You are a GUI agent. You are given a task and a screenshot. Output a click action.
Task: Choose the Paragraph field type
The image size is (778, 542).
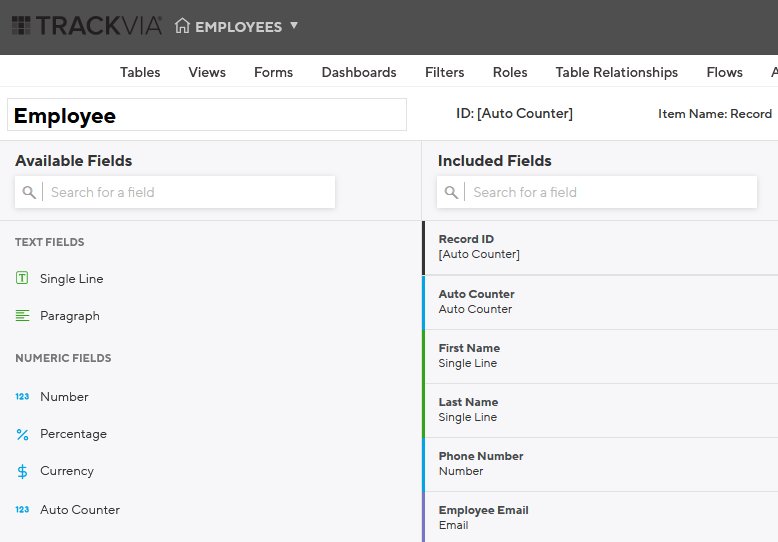pyautogui.click(x=70, y=316)
